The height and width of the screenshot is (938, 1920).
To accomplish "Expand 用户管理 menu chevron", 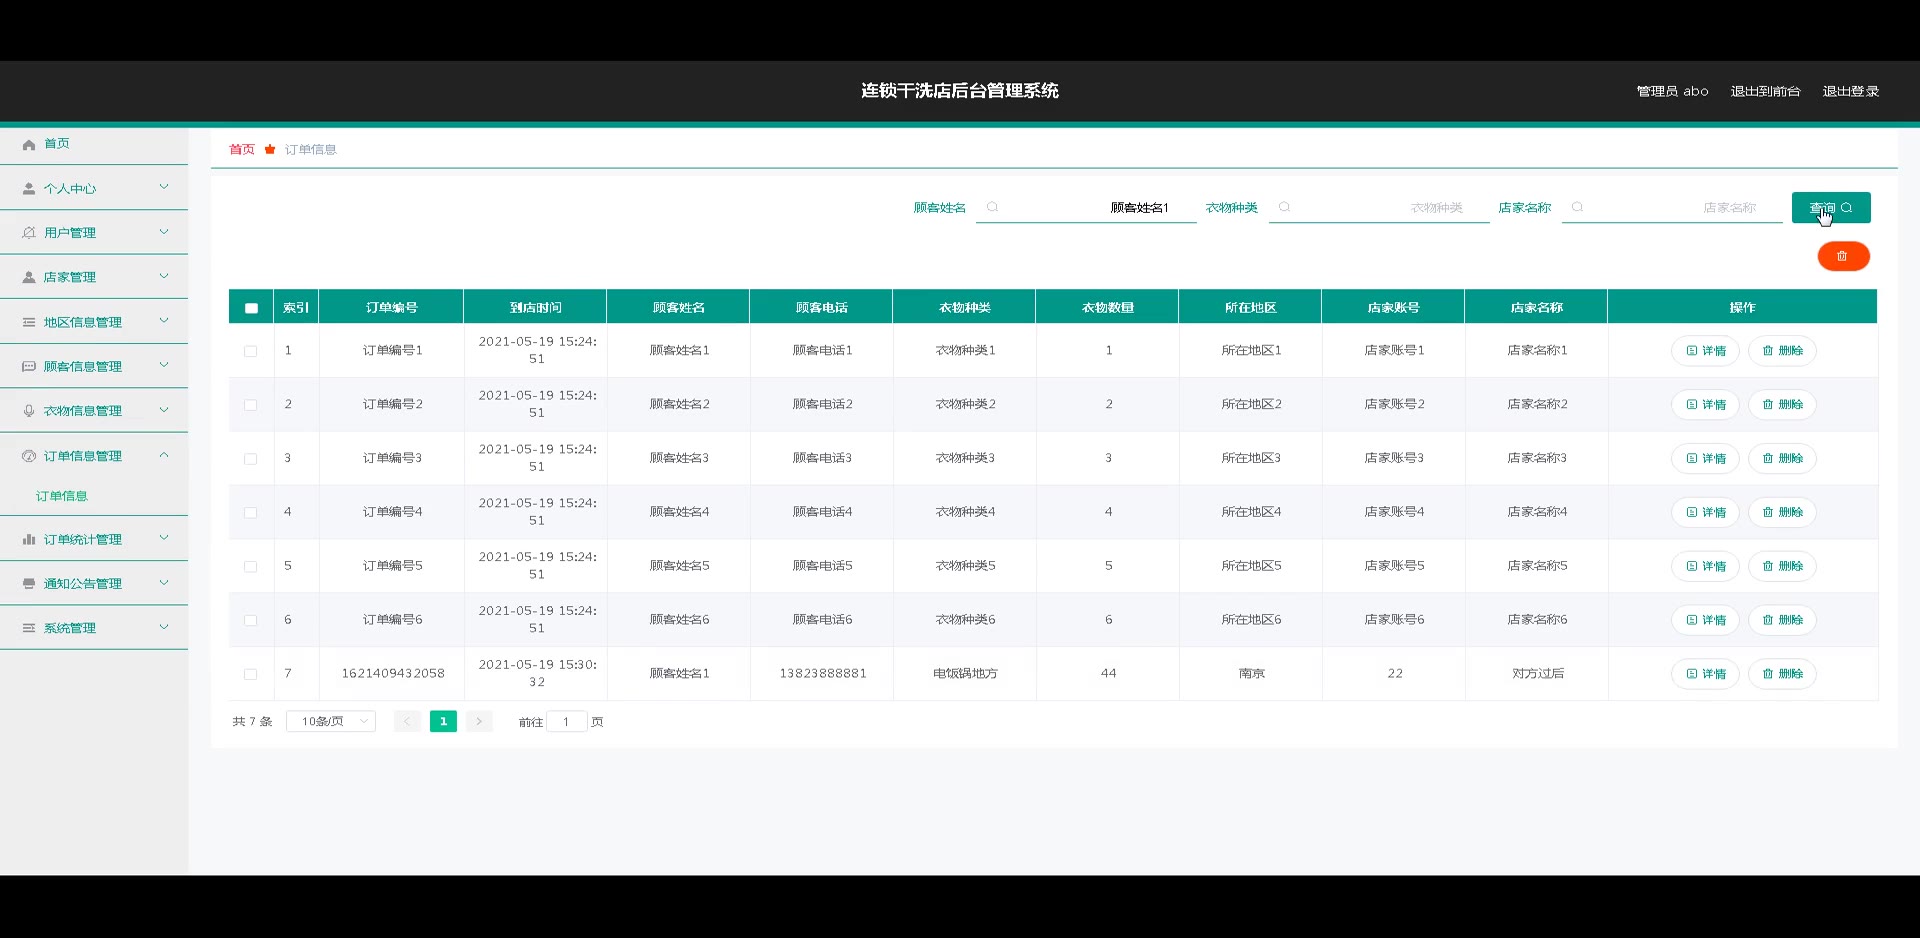I will pos(164,232).
